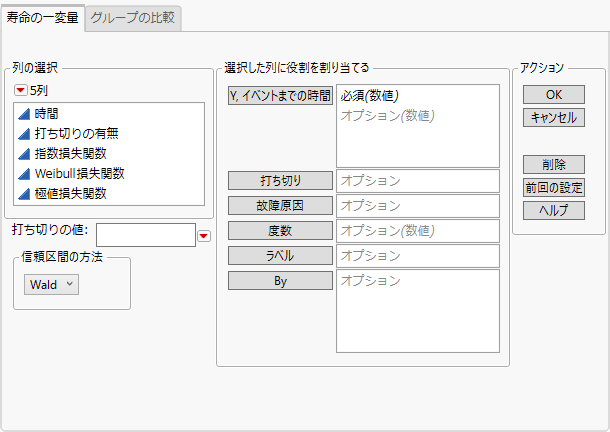This screenshot has height=432, width=610.
Task: Click the 打ち切り role button
Action: pyautogui.click(x=280, y=181)
